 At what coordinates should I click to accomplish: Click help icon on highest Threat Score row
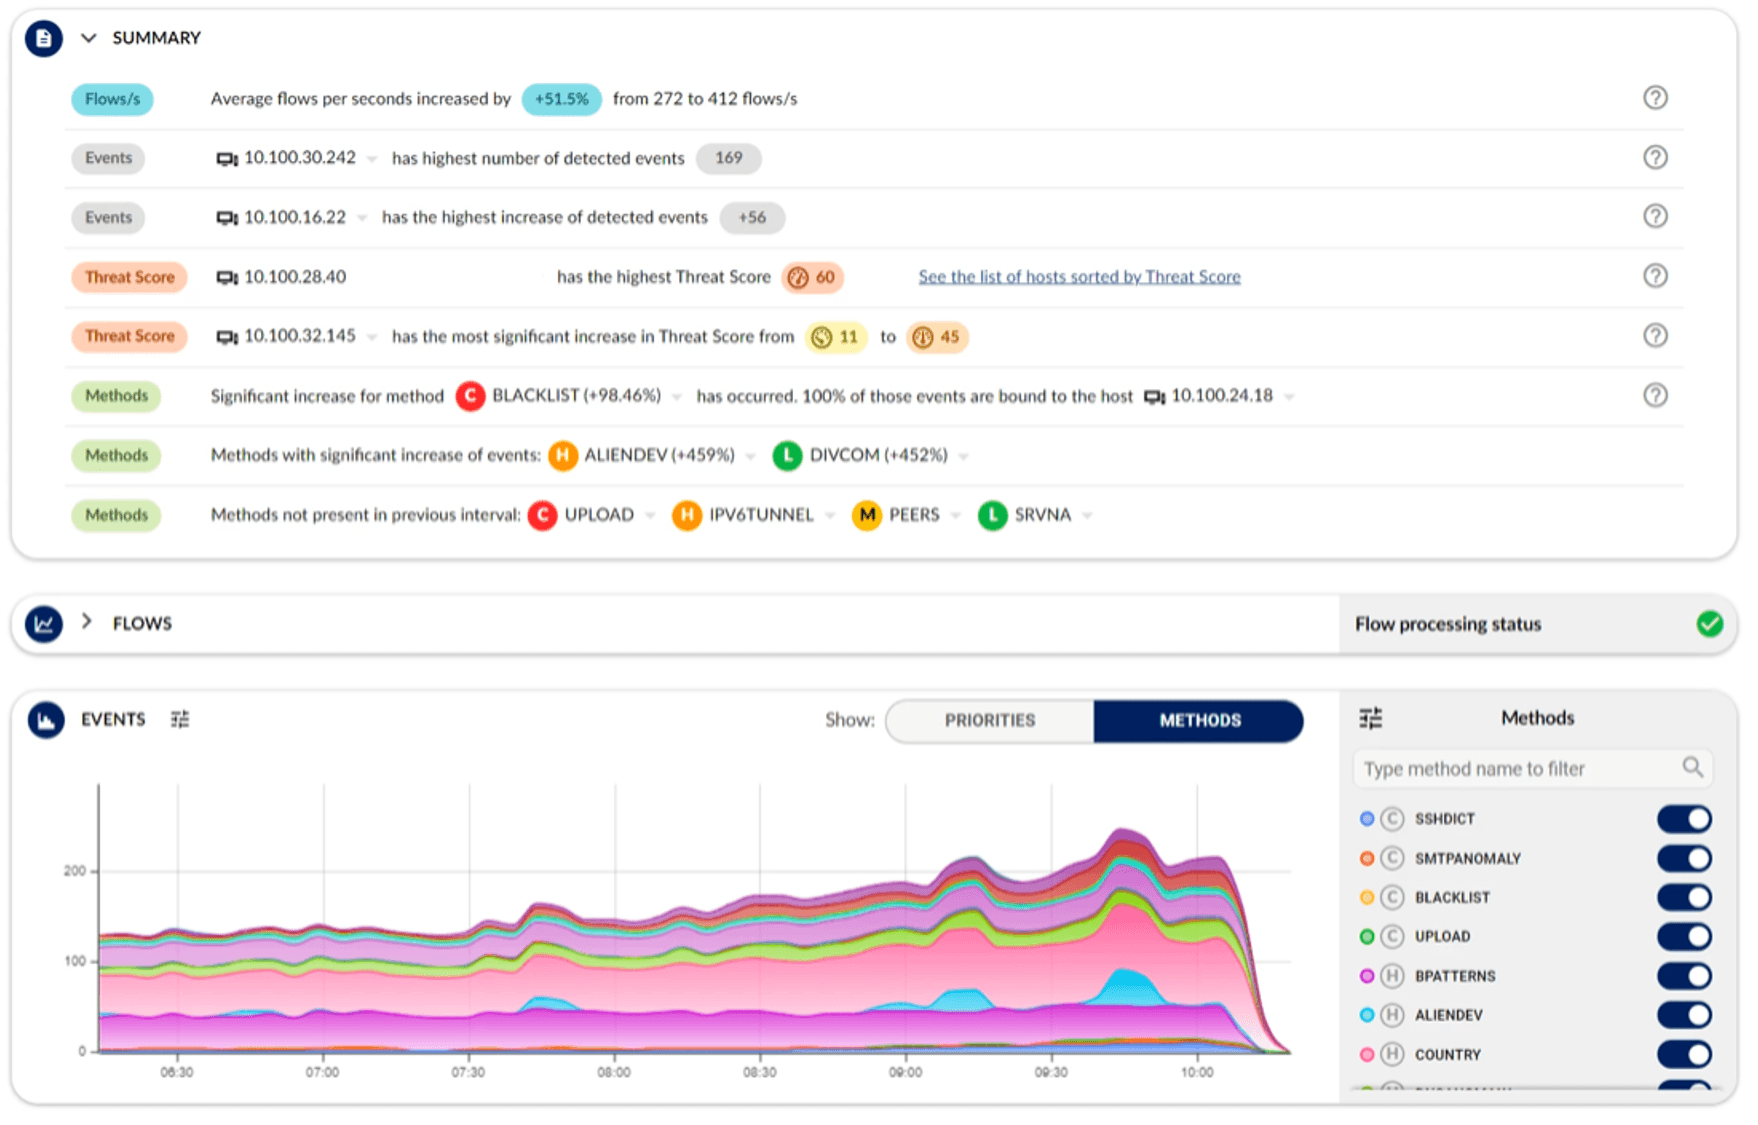point(1655,276)
